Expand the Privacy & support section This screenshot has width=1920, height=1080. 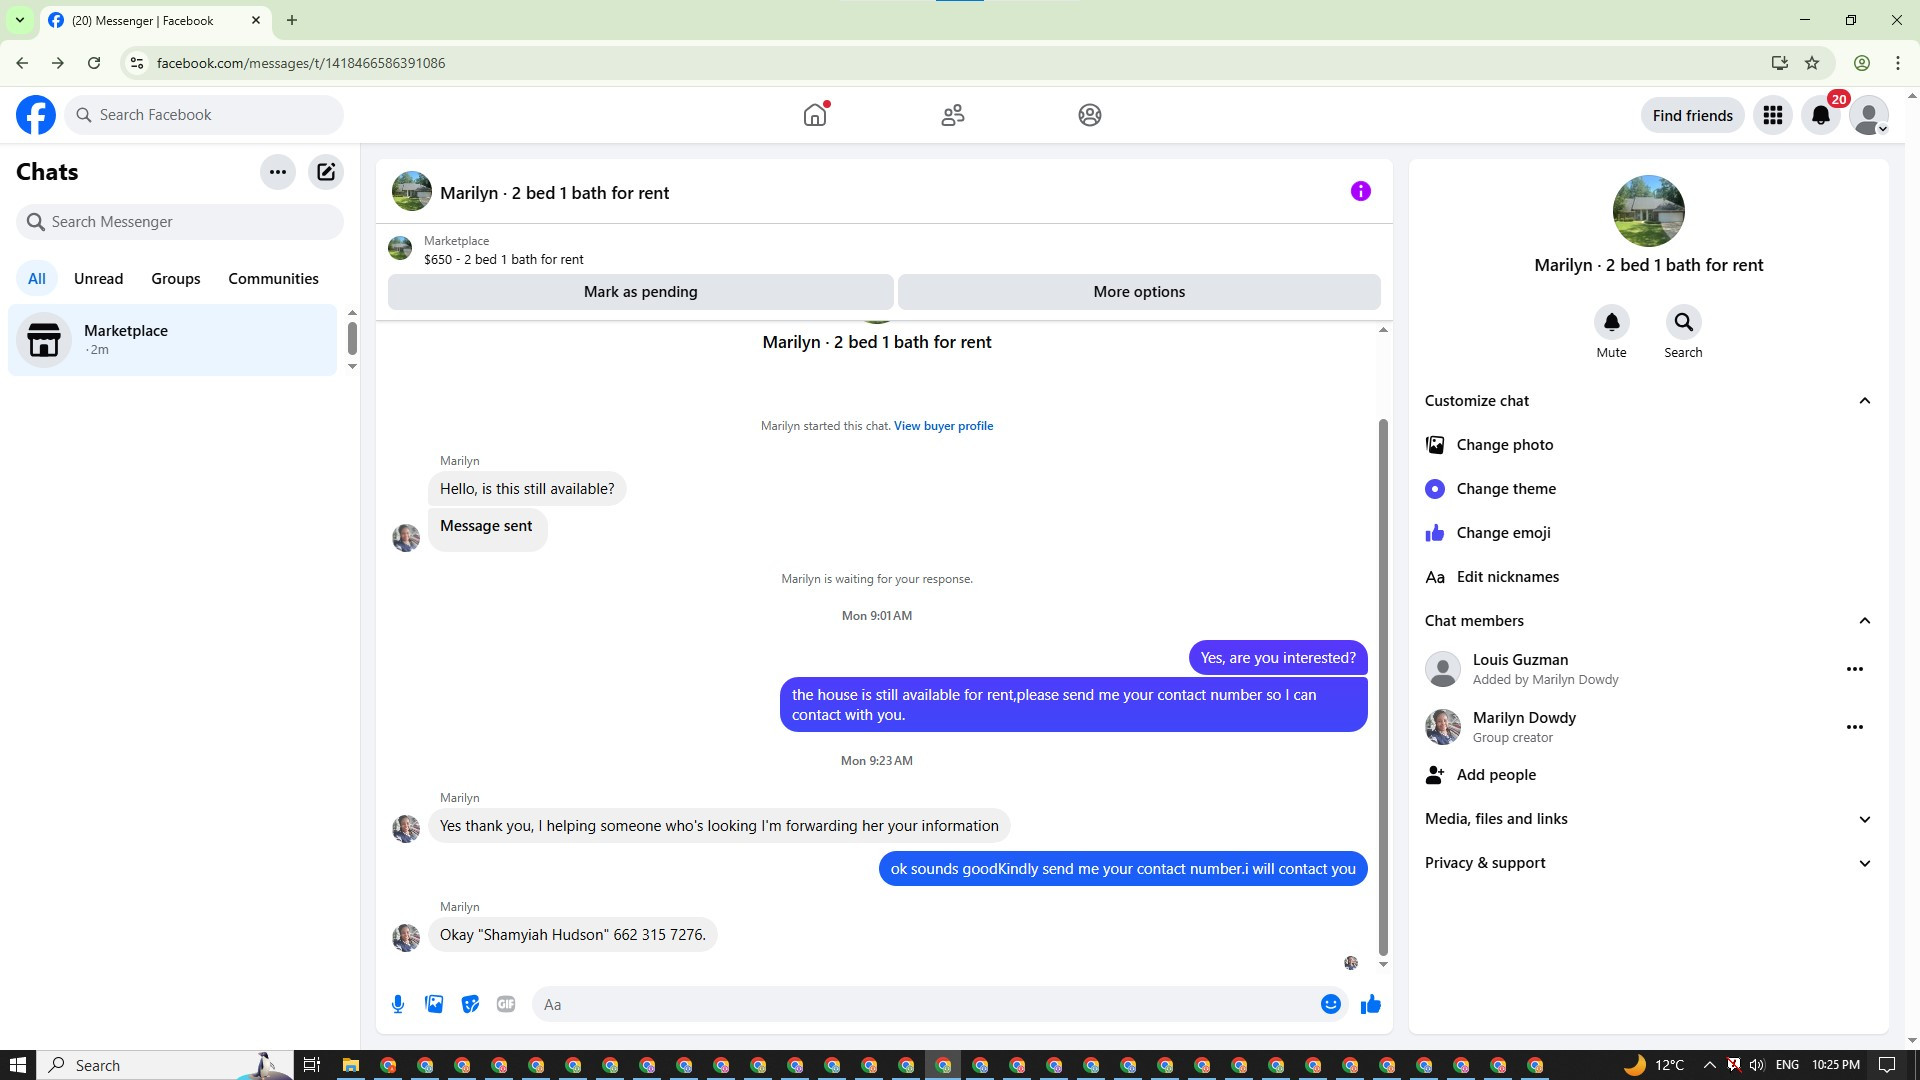coord(1648,863)
